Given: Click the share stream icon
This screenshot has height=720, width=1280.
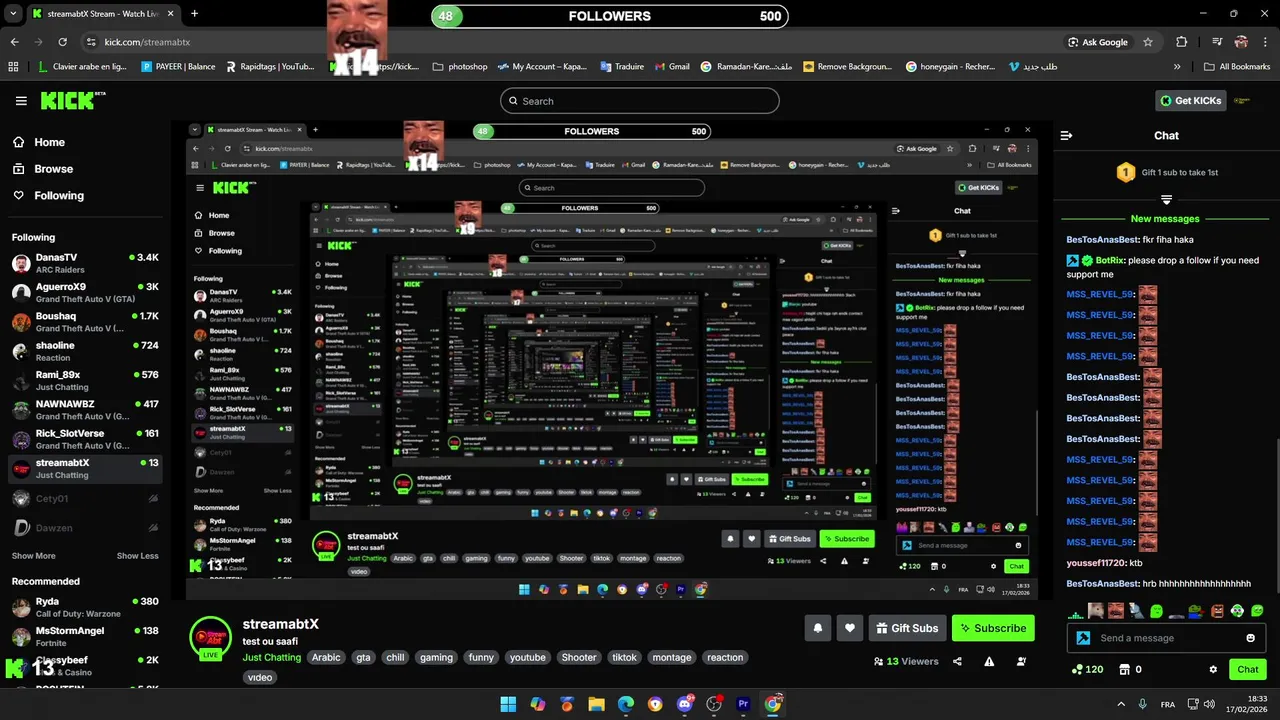Looking at the screenshot, I should click(x=957, y=661).
